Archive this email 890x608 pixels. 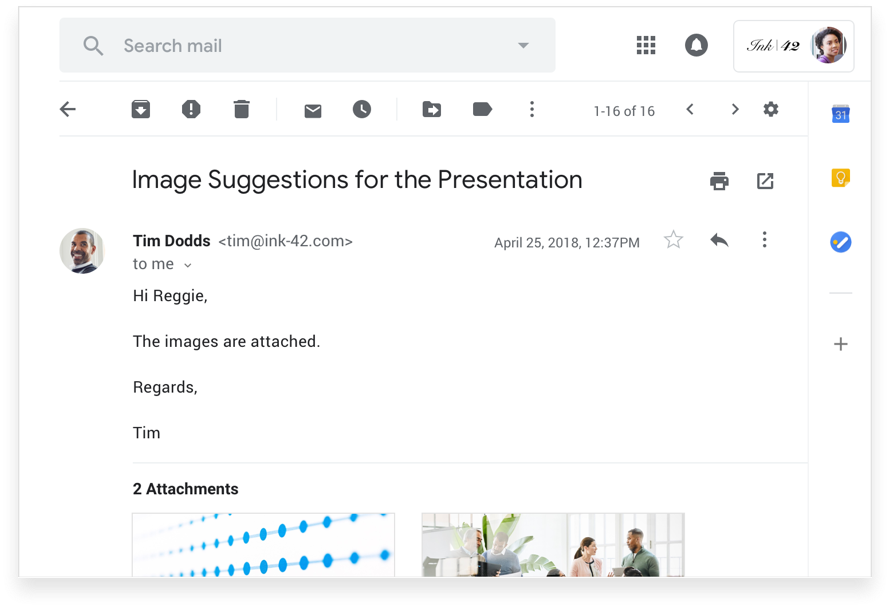point(141,110)
